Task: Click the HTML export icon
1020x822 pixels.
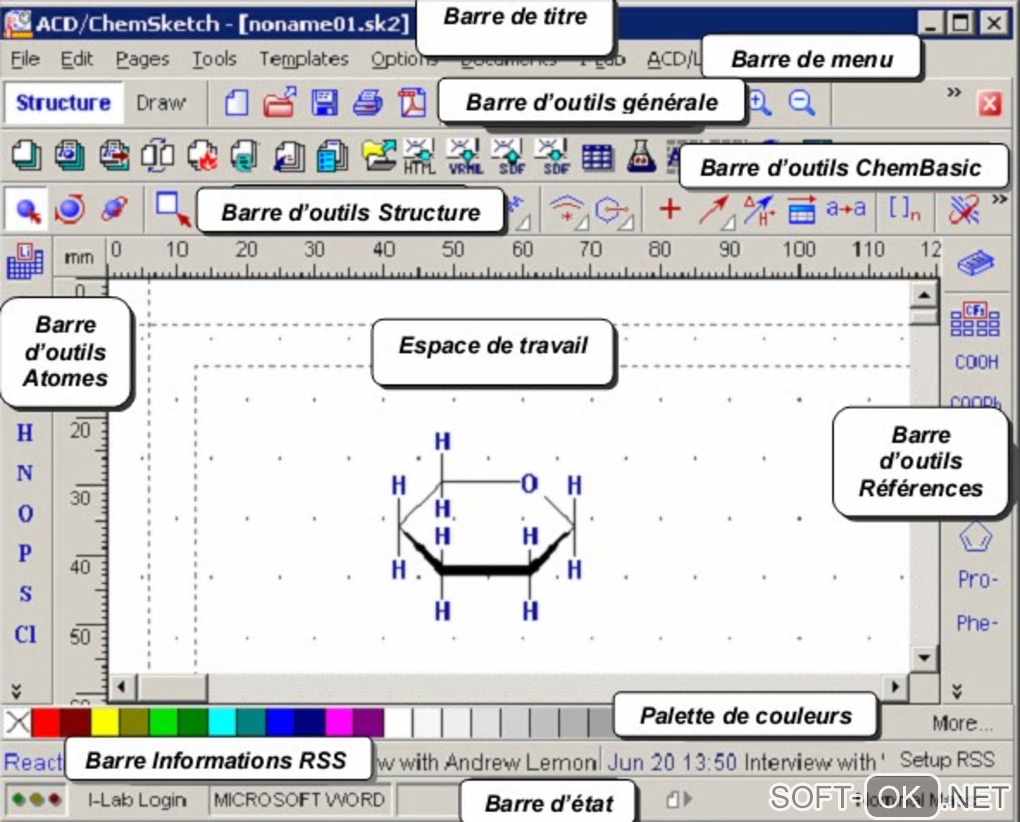Action: tap(420, 157)
